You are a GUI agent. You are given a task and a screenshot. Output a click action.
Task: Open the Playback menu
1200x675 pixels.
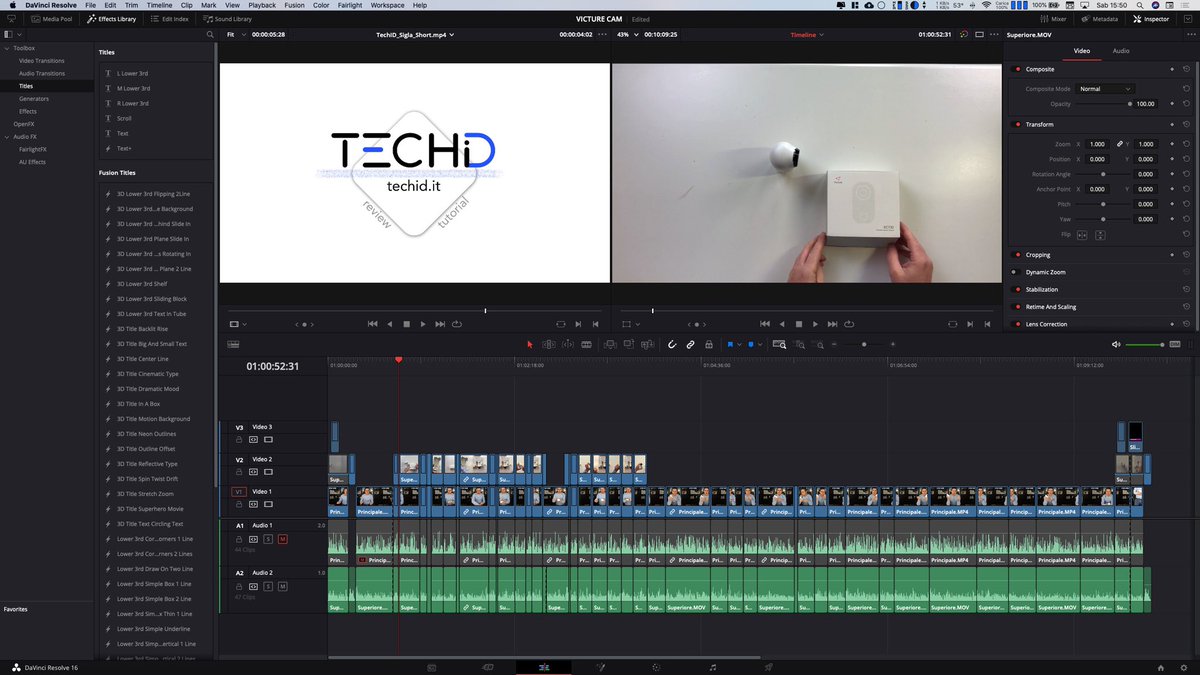click(x=262, y=5)
